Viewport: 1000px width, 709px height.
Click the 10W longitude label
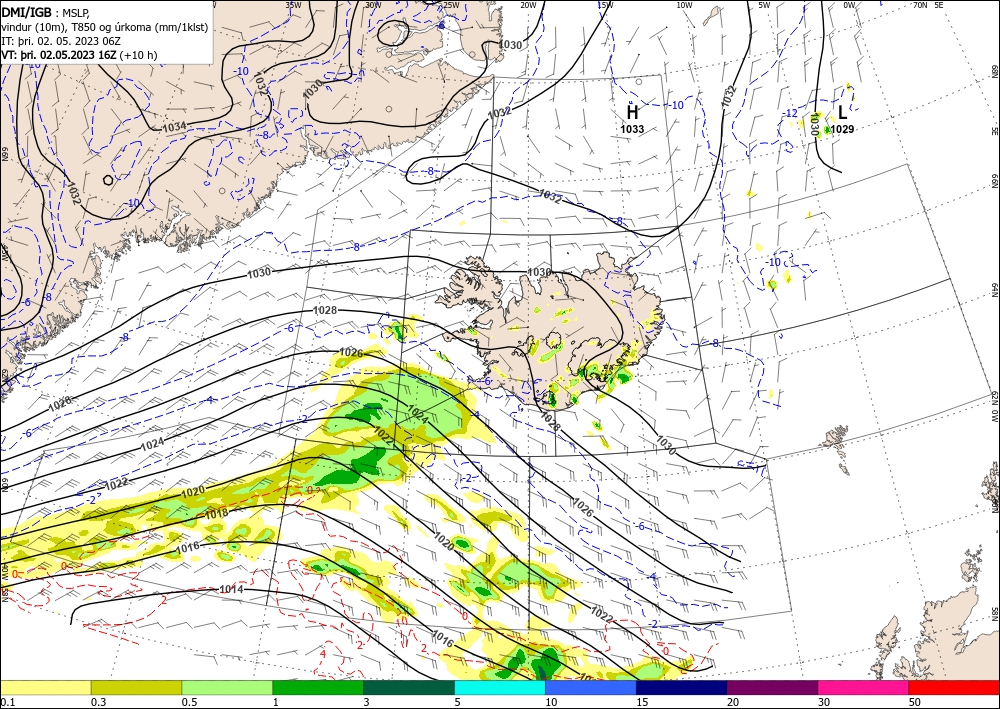coord(684,4)
